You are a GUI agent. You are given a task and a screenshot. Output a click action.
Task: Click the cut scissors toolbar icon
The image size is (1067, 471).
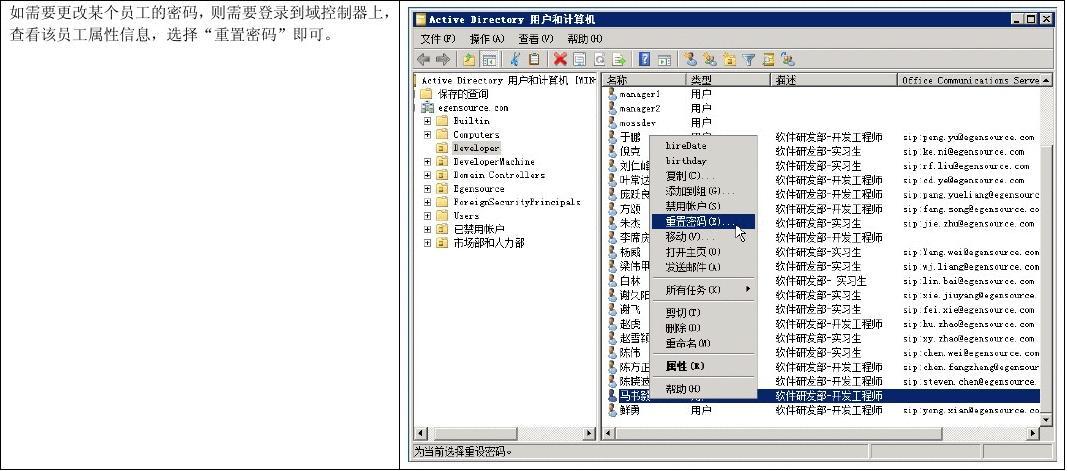point(514,60)
